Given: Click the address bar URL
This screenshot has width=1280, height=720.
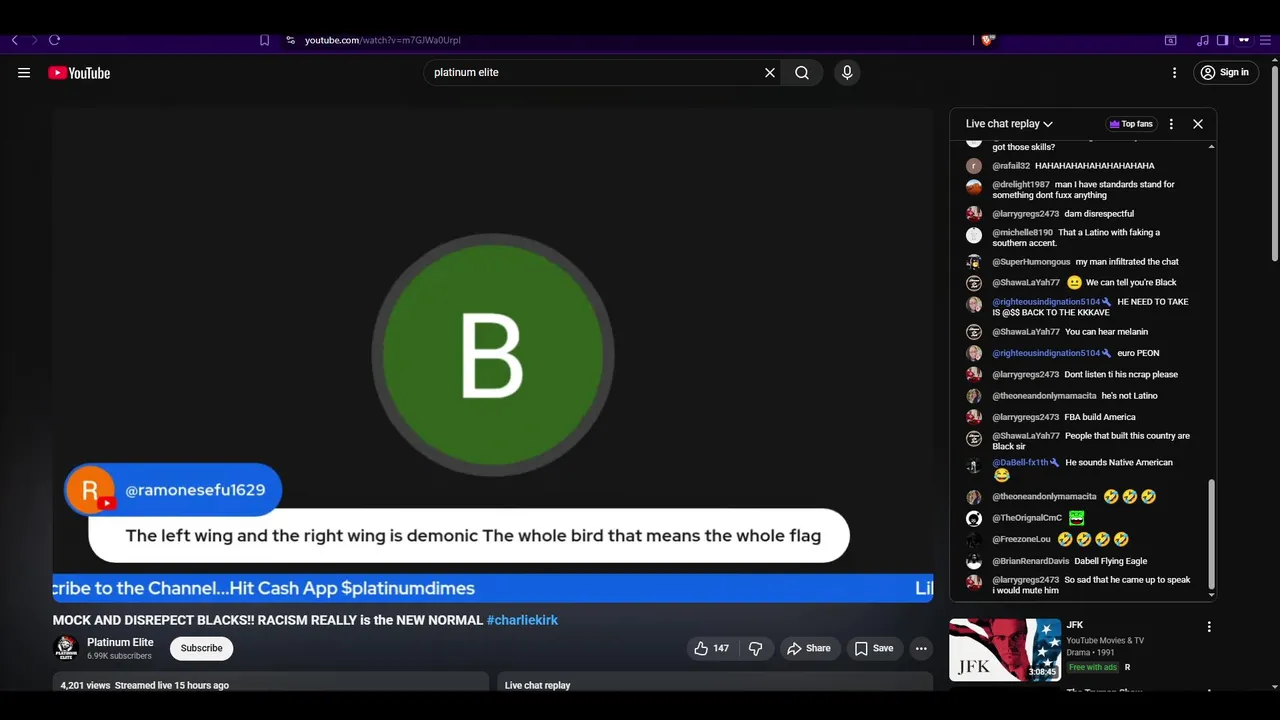Looking at the screenshot, I should (x=382, y=40).
